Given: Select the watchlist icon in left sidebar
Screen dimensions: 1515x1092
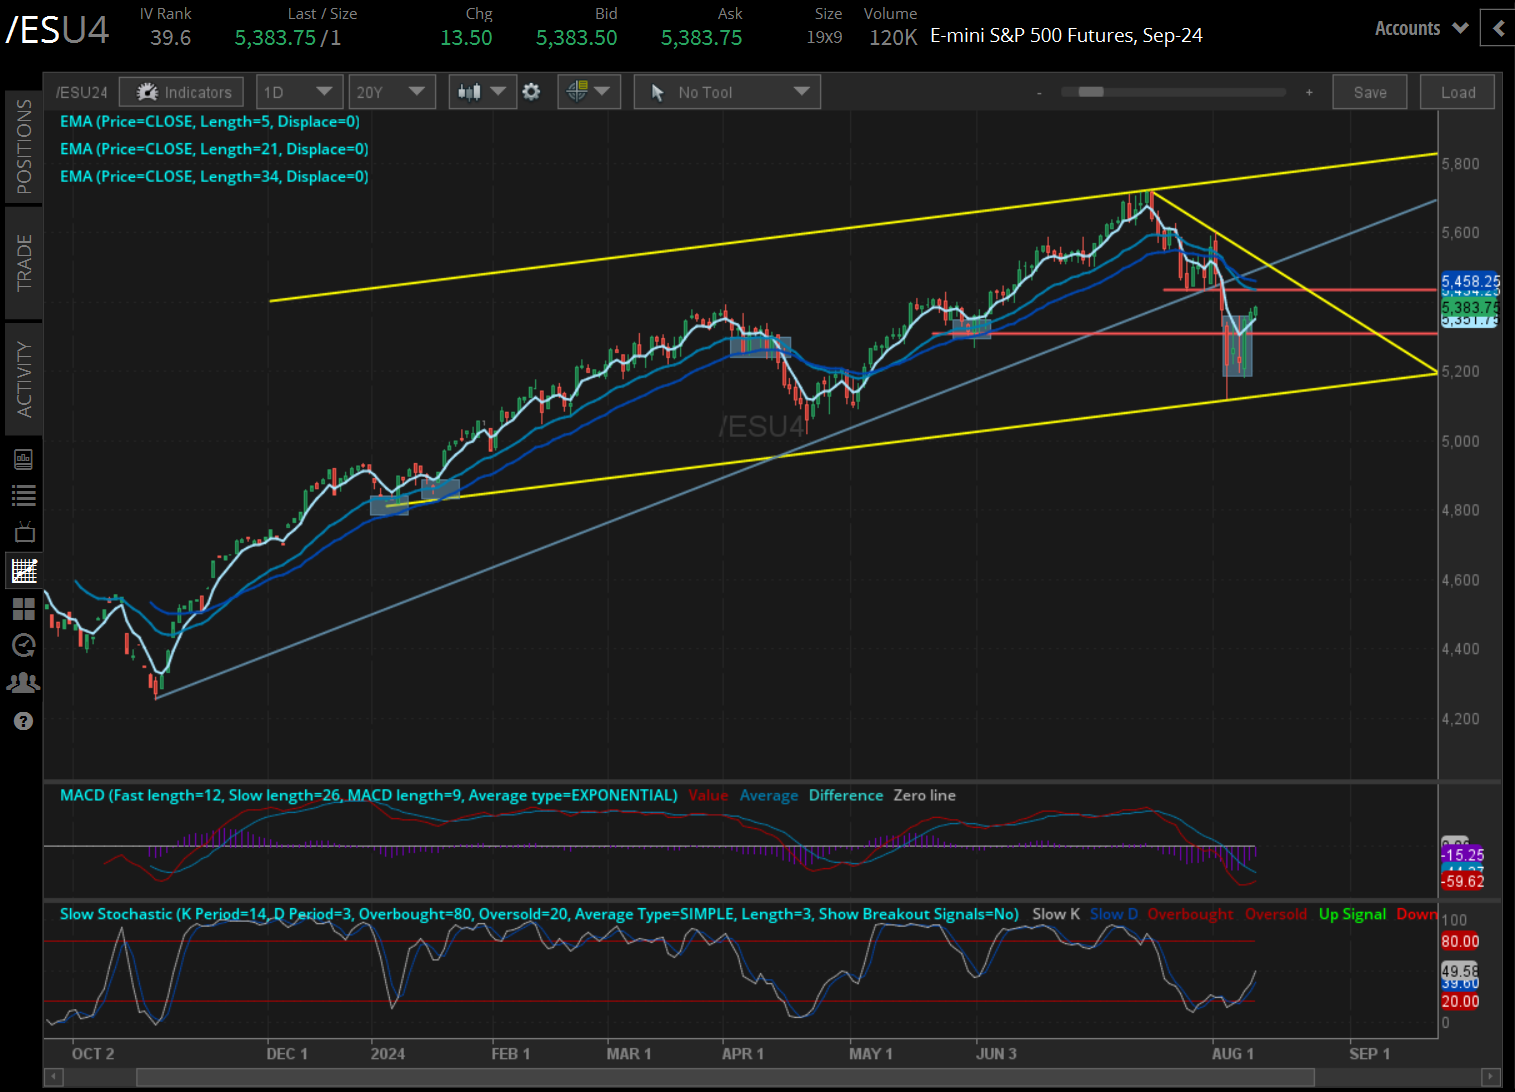Looking at the screenshot, I should [x=24, y=495].
